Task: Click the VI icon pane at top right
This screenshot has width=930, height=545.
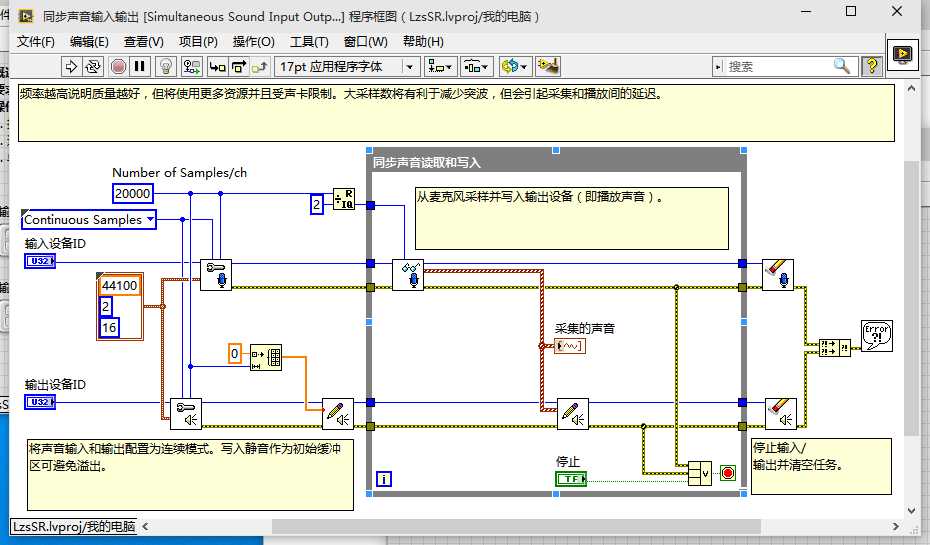Action: [902, 55]
